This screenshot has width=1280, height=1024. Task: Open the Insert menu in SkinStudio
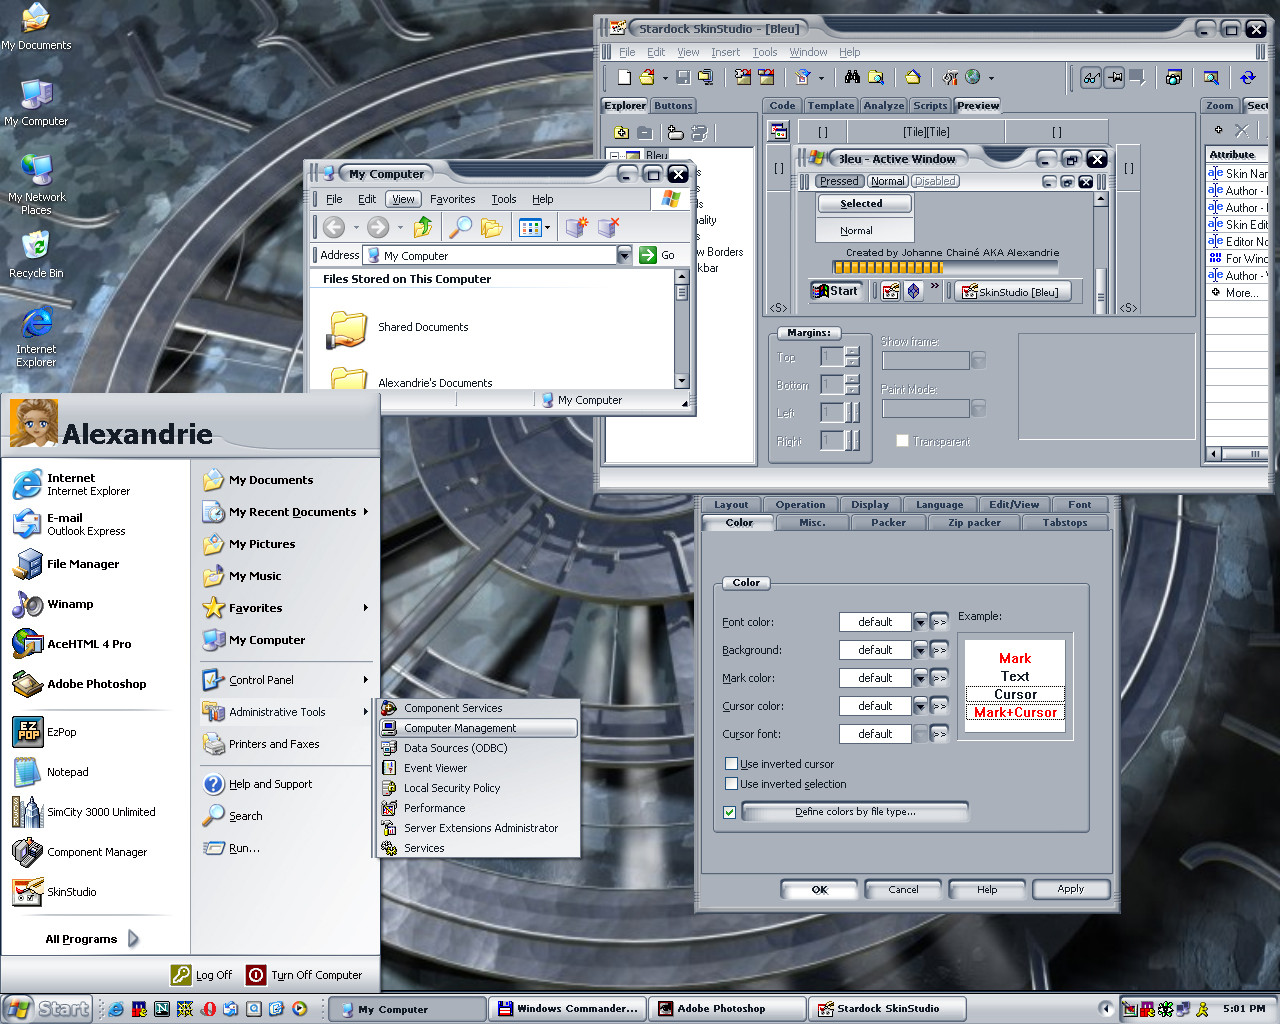725,52
